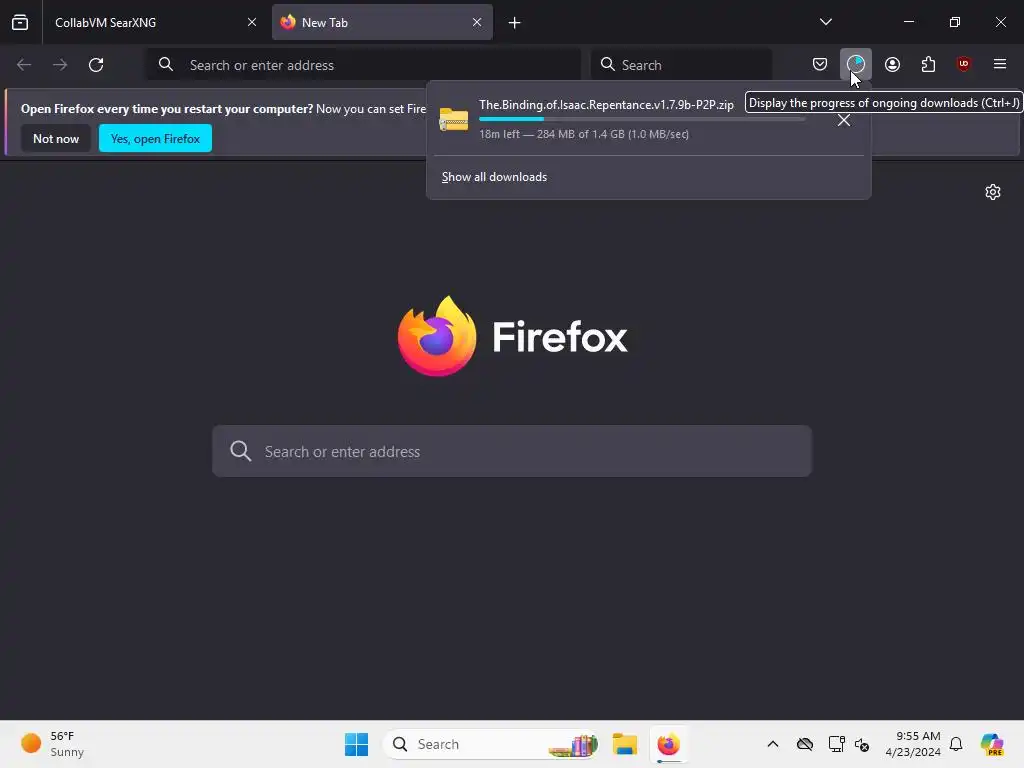Click the magnifier icon in center search box

coord(240,451)
